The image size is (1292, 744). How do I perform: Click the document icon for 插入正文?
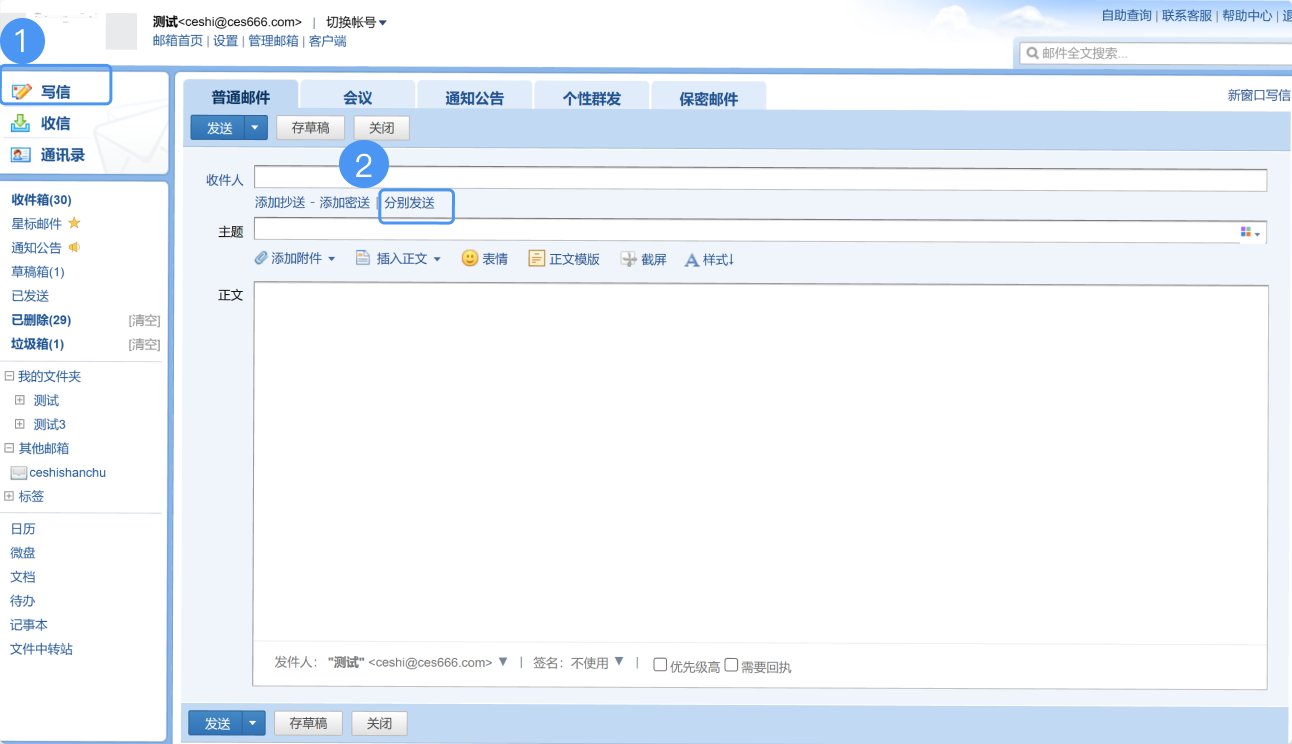[x=363, y=258]
